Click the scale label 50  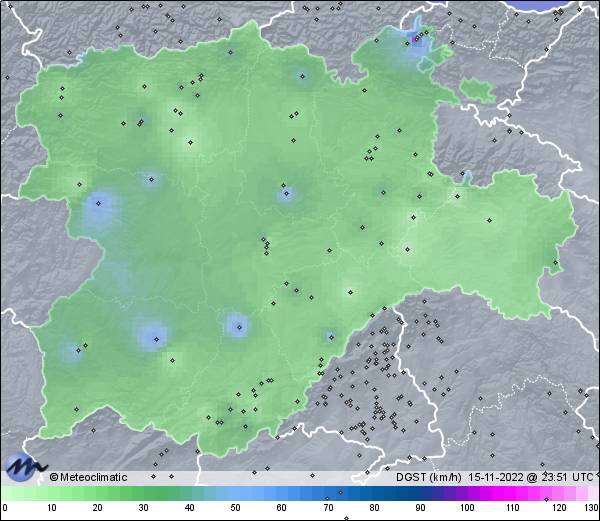click(x=235, y=508)
